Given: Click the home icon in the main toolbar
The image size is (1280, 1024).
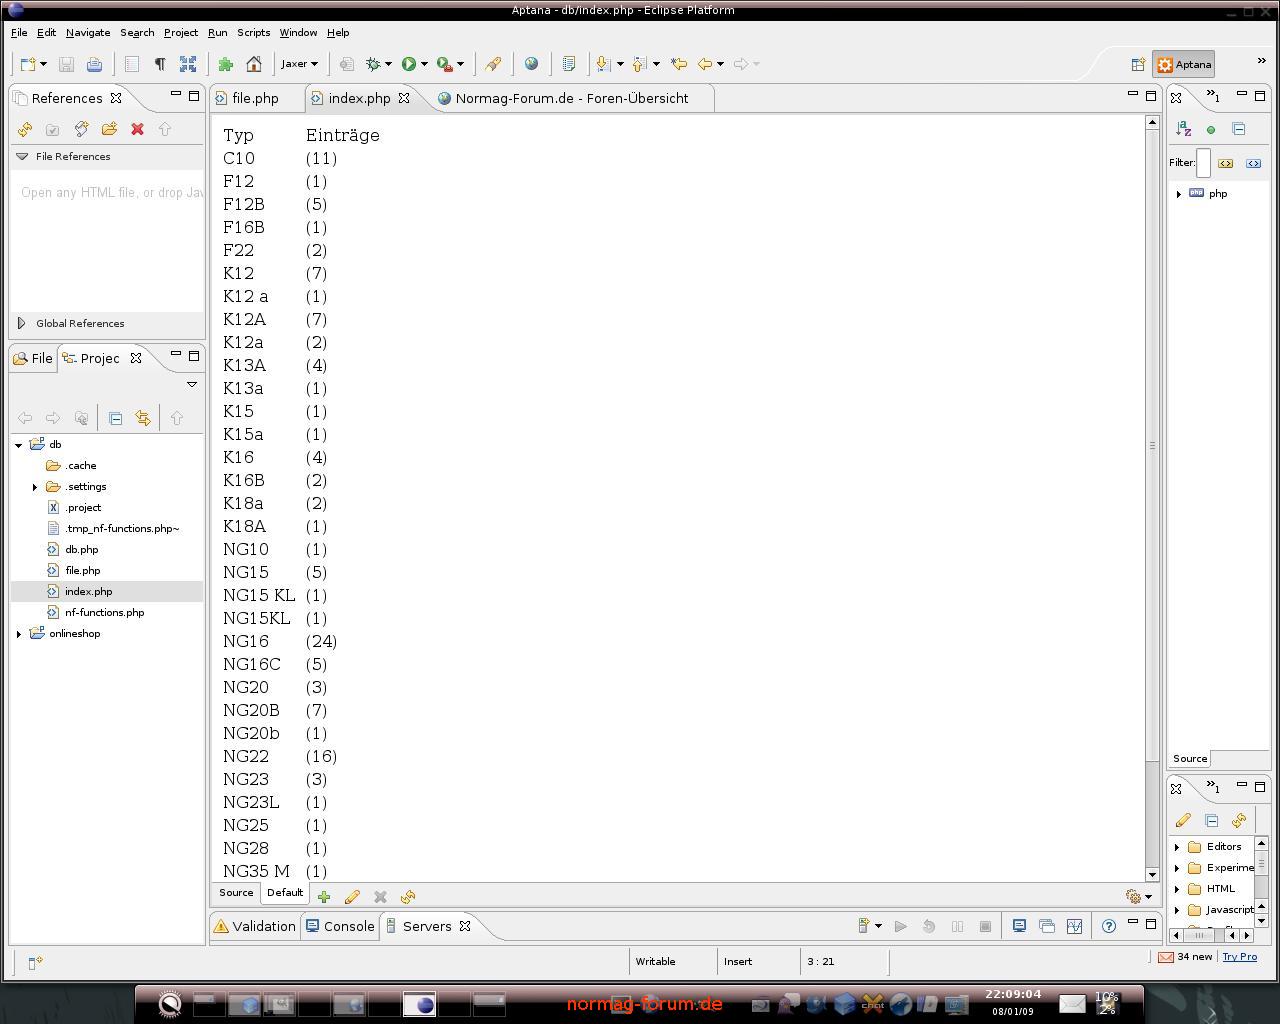Looking at the screenshot, I should click(254, 64).
